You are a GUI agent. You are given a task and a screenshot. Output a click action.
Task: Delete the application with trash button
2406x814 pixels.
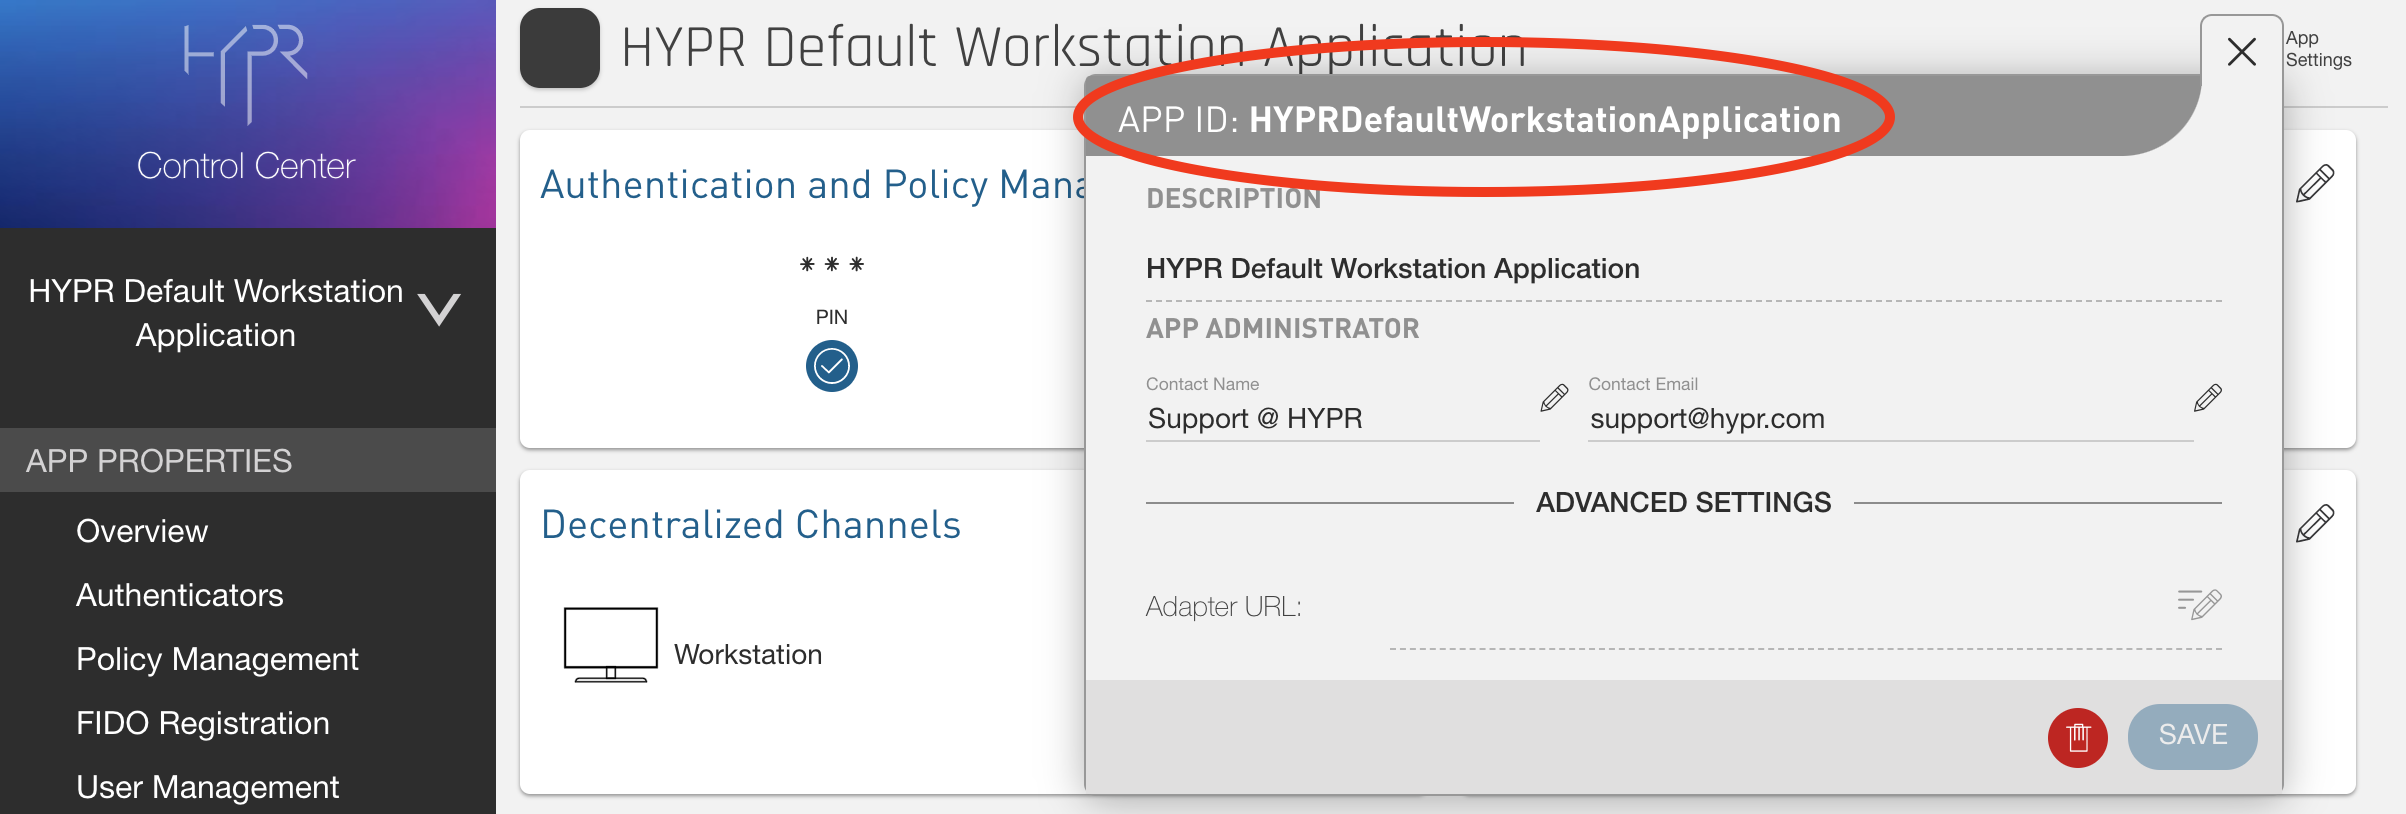2078,738
